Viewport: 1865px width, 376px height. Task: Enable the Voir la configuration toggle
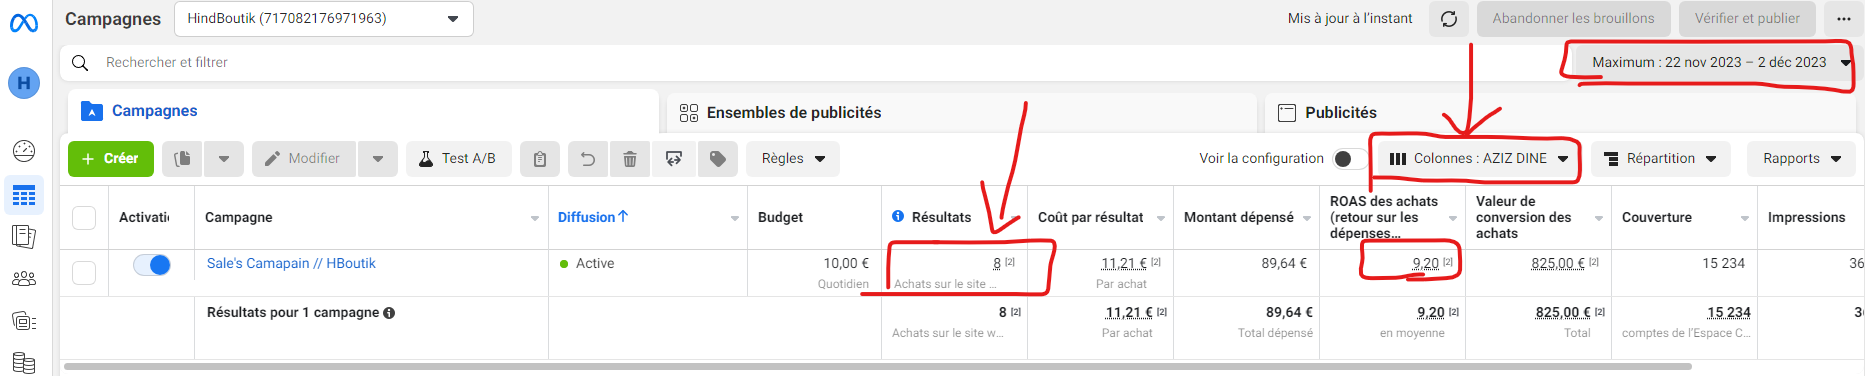coord(1349,159)
